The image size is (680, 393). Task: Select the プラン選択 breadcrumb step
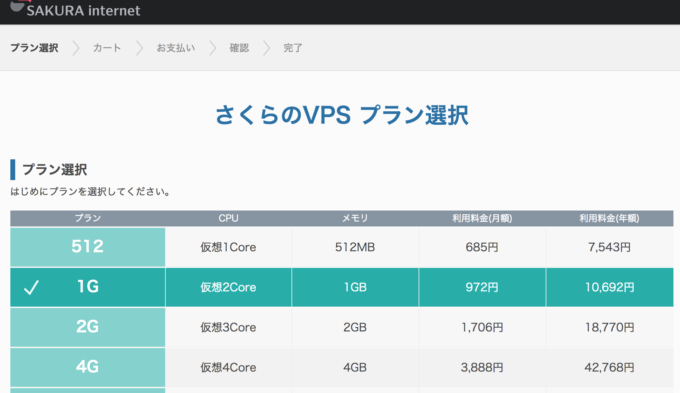[x=34, y=48]
